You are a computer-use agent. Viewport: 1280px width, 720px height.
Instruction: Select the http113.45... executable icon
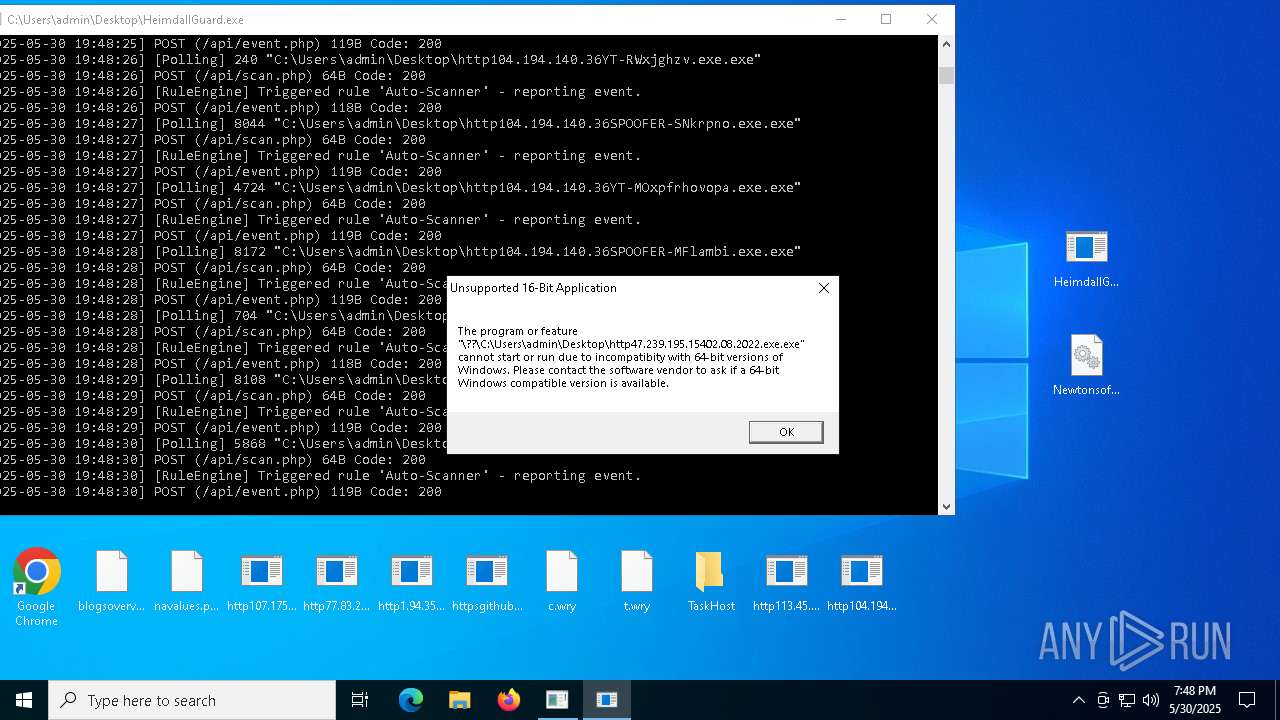(x=787, y=582)
